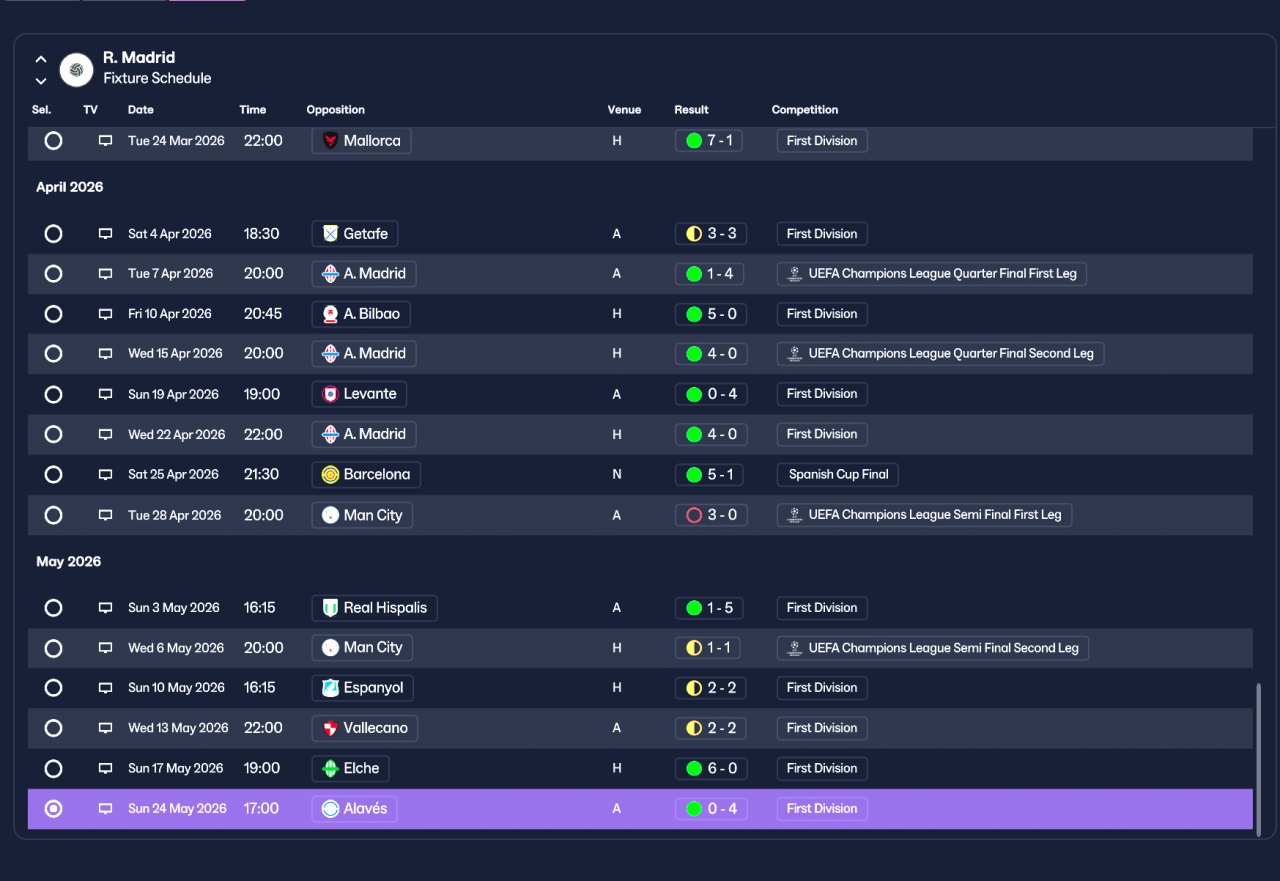Click the up chevron beside R. Madrid
The width and height of the screenshot is (1280, 881).
(41, 59)
